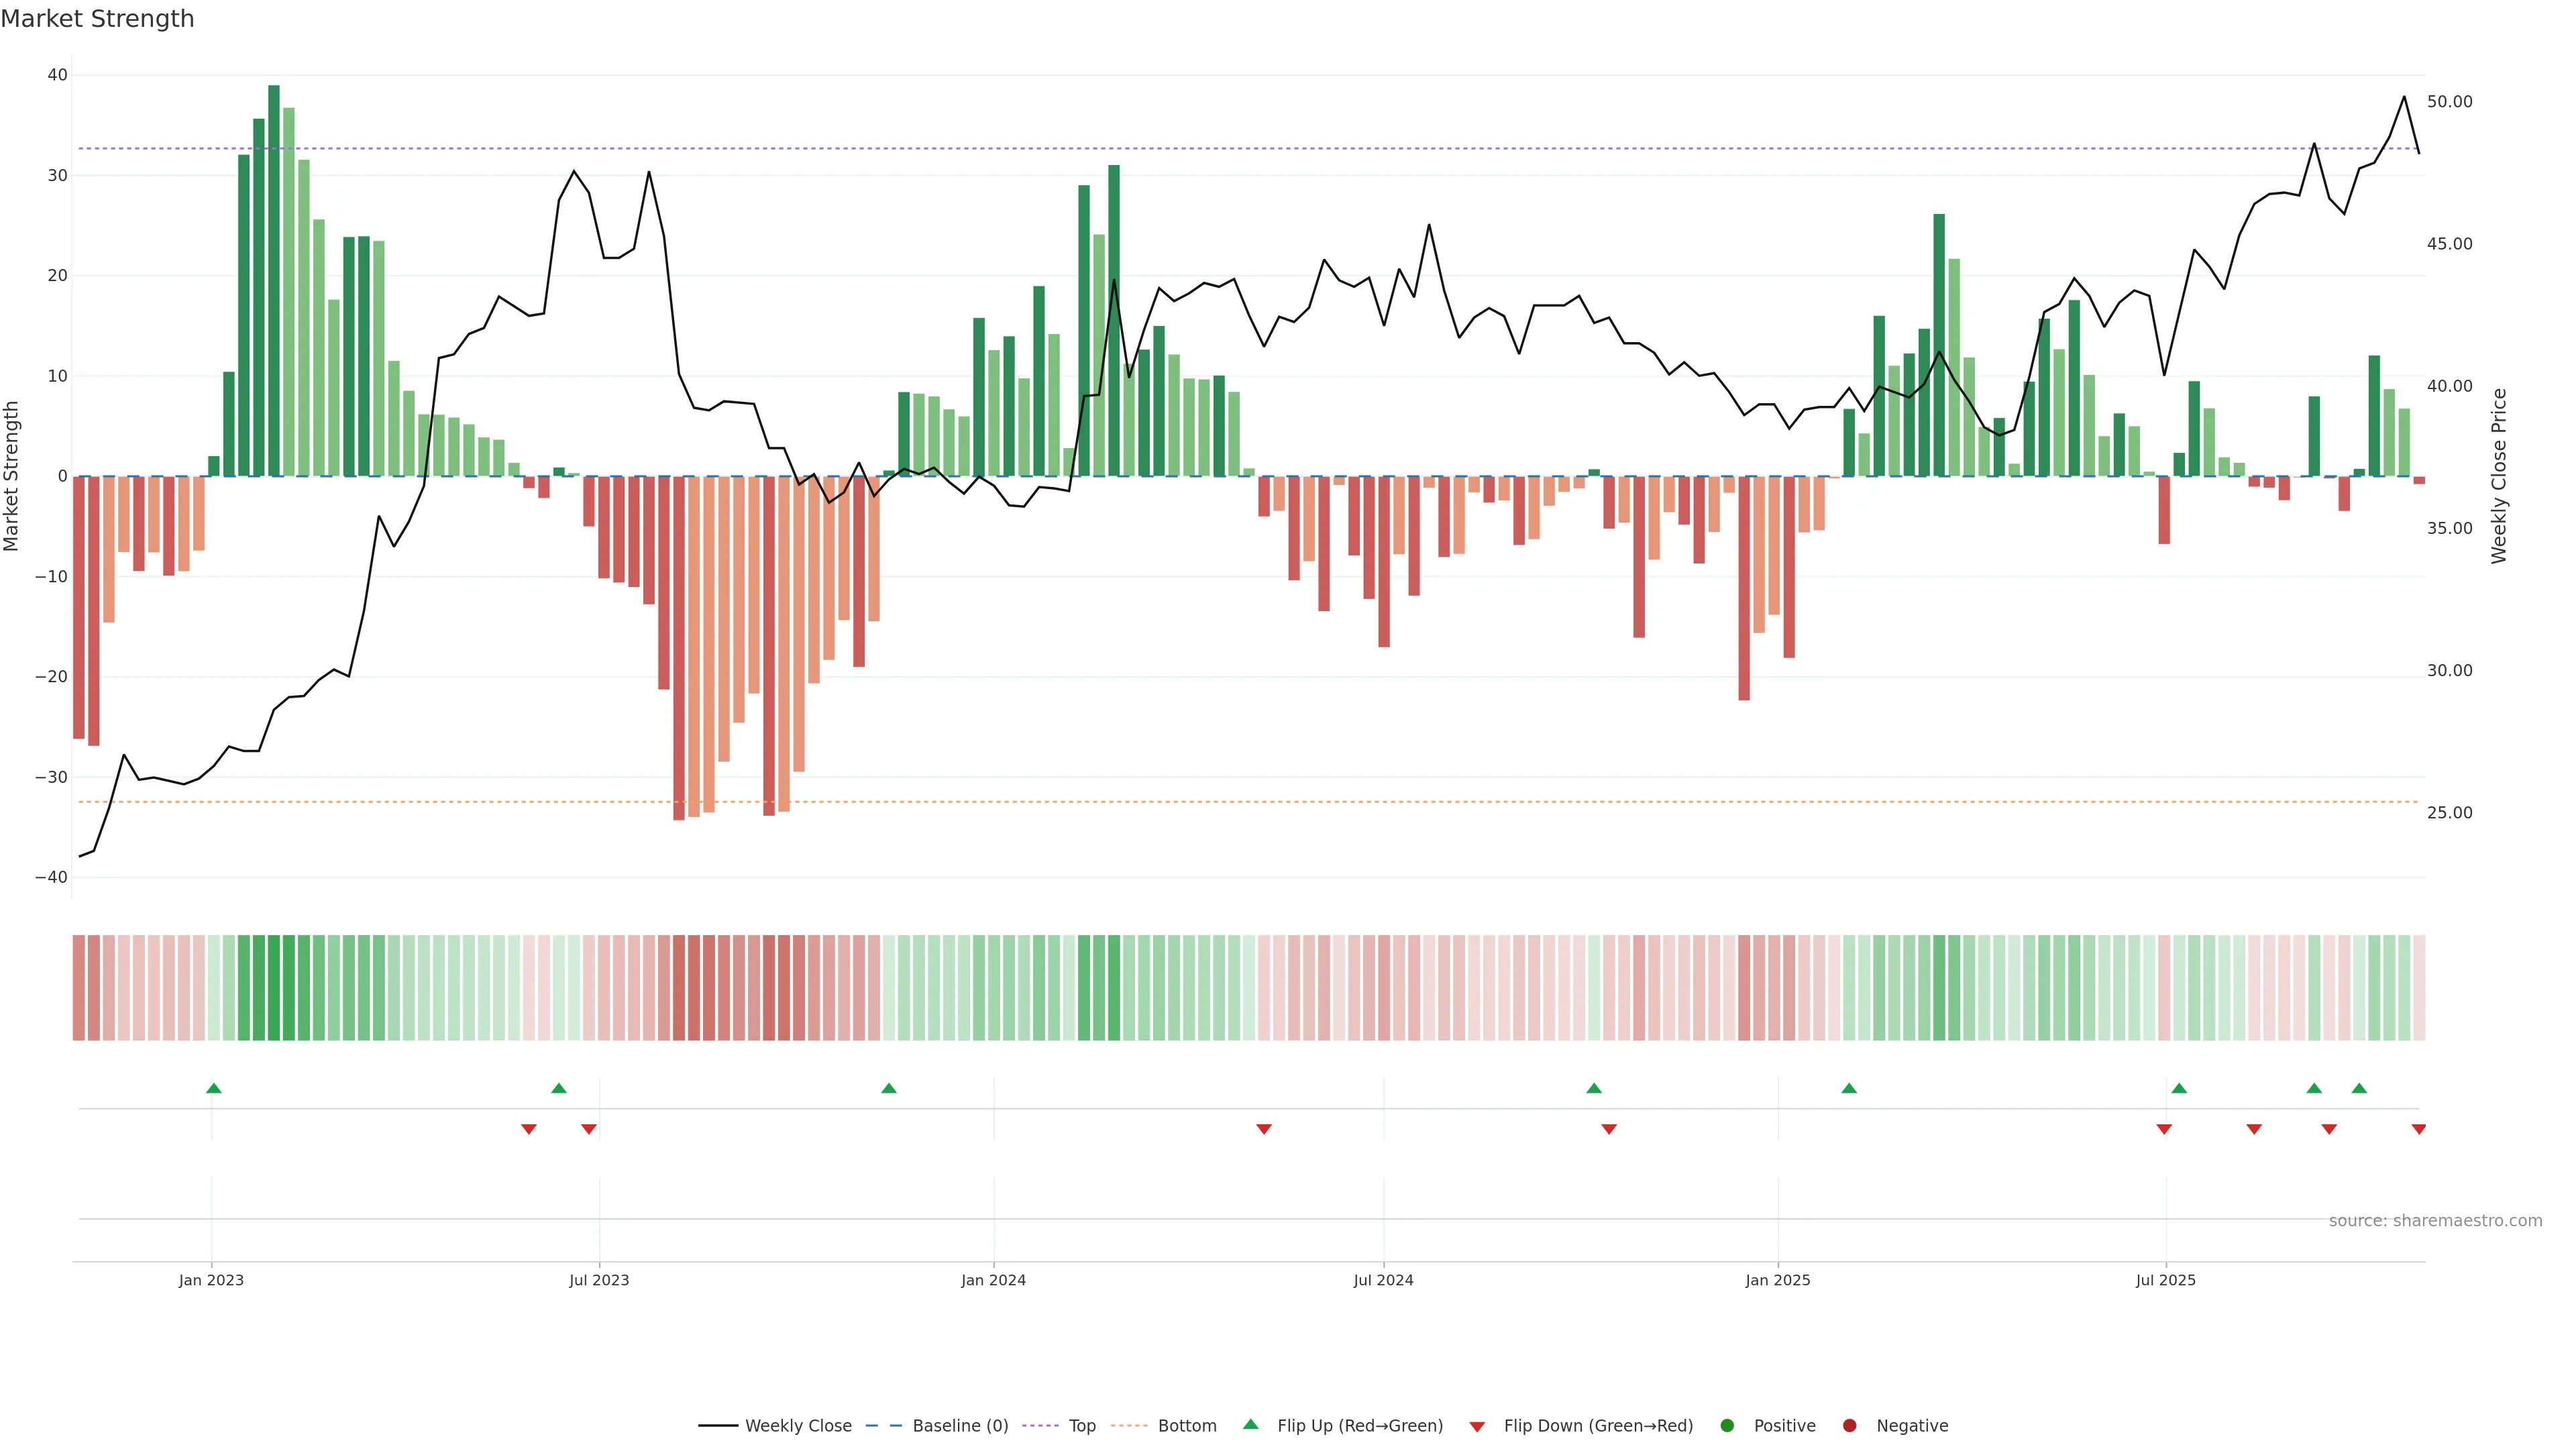Click the green flip-up triangle before Jan 2024
The height and width of the screenshot is (1449, 2576).
point(888,1088)
